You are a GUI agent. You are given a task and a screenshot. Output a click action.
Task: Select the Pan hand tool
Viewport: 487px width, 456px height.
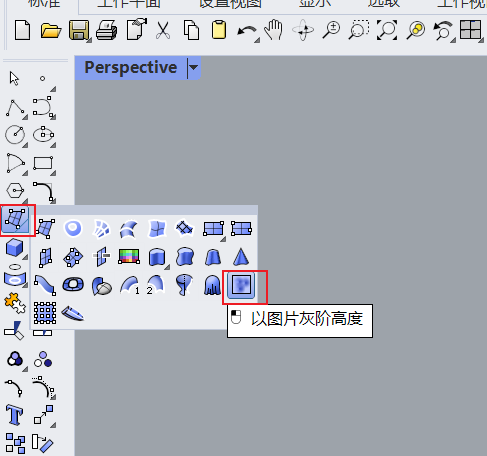pyautogui.click(x=274, y=30)
